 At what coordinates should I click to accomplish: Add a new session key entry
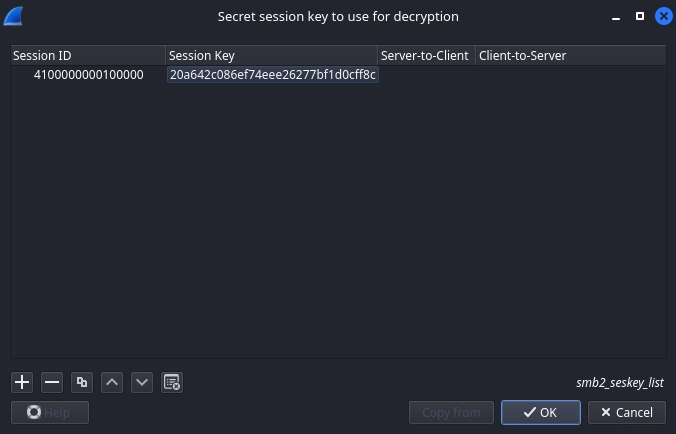pos(22,382)
